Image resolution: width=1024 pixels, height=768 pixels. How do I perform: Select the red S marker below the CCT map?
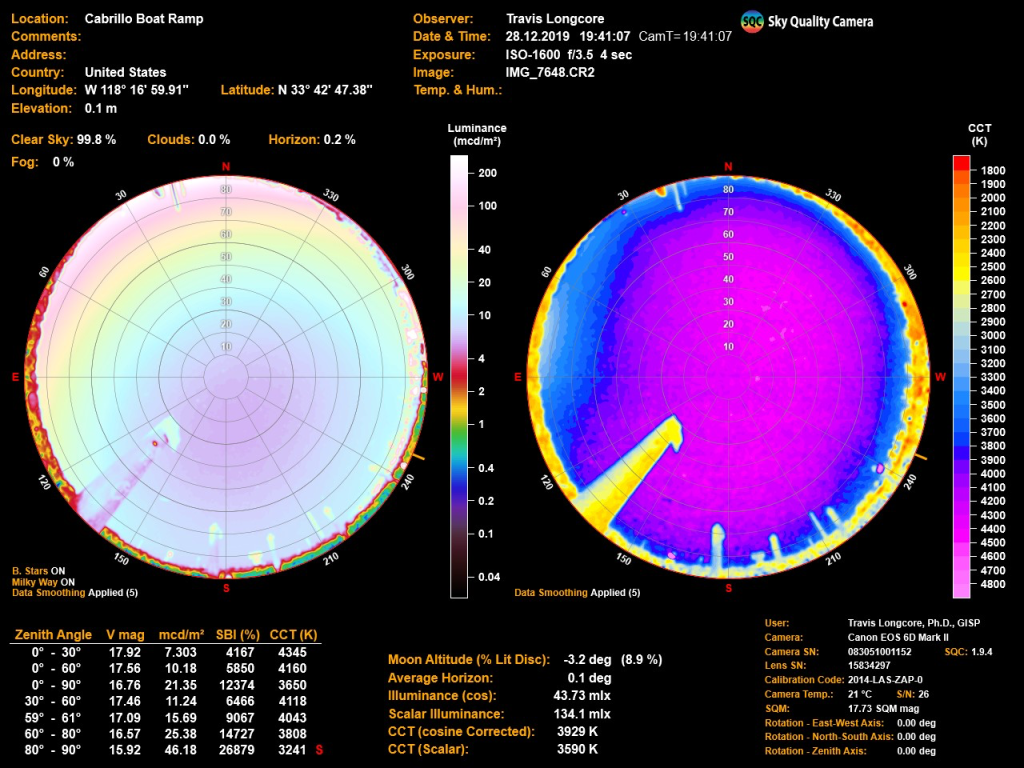coord(727,588)
